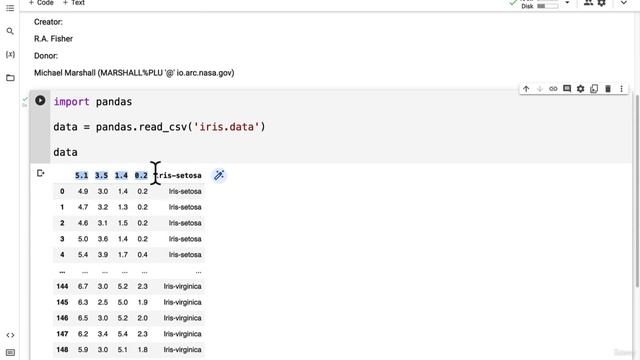Click the value 0.4 in row 4
This screenshot has height=360, width=640.
point(142,255)
